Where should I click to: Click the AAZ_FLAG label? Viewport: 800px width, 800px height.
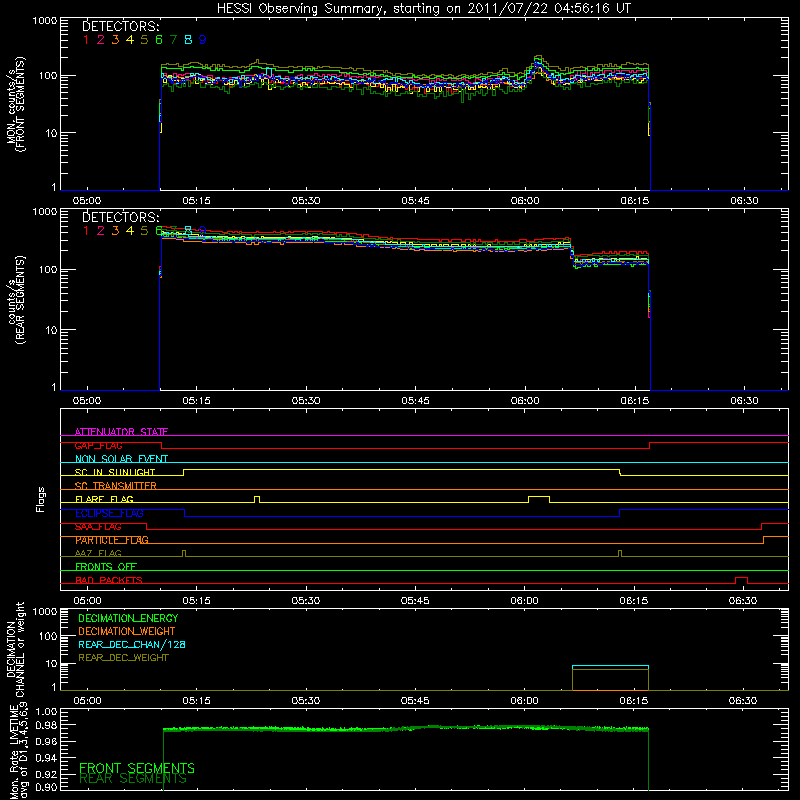click(98, 553)
